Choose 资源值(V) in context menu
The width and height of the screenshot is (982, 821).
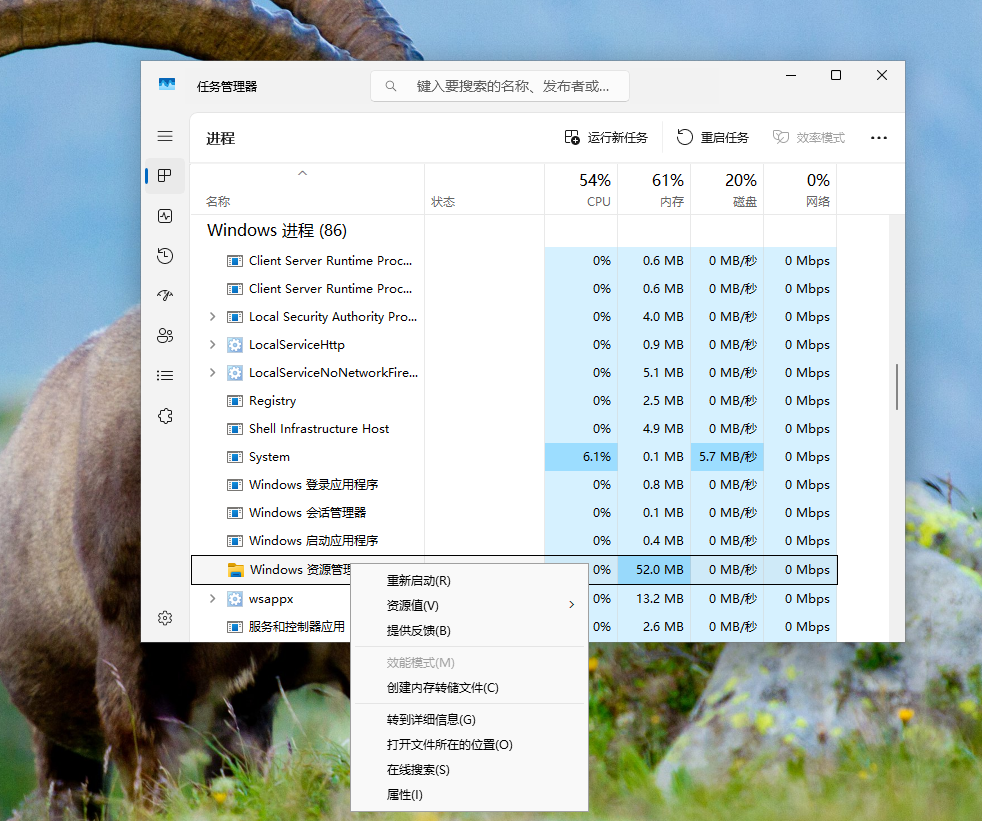pyautogui.click(x=469, y=606)
